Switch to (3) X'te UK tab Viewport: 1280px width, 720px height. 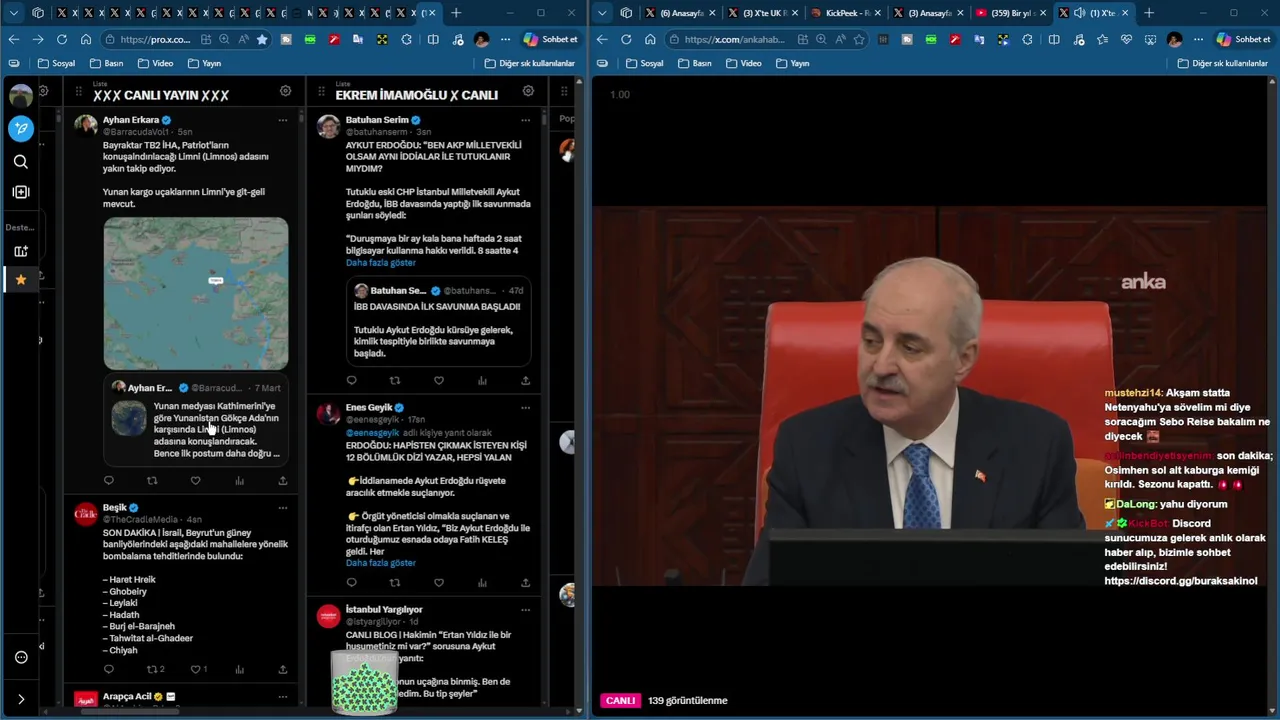click(x=764, y=13)
